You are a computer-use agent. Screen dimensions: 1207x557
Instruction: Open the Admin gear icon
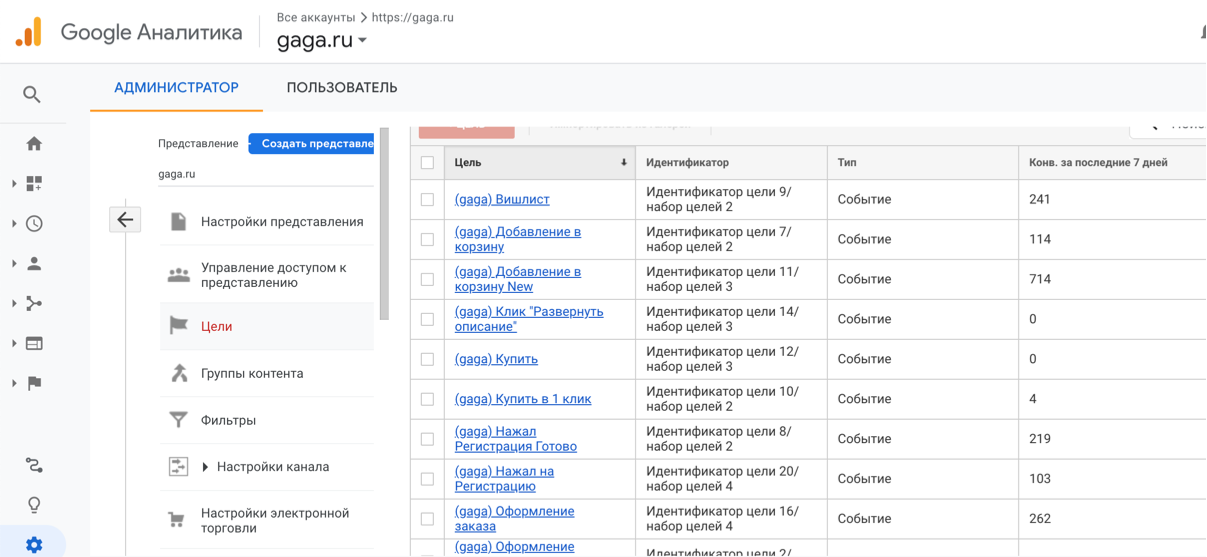click(x=34, y=545)
